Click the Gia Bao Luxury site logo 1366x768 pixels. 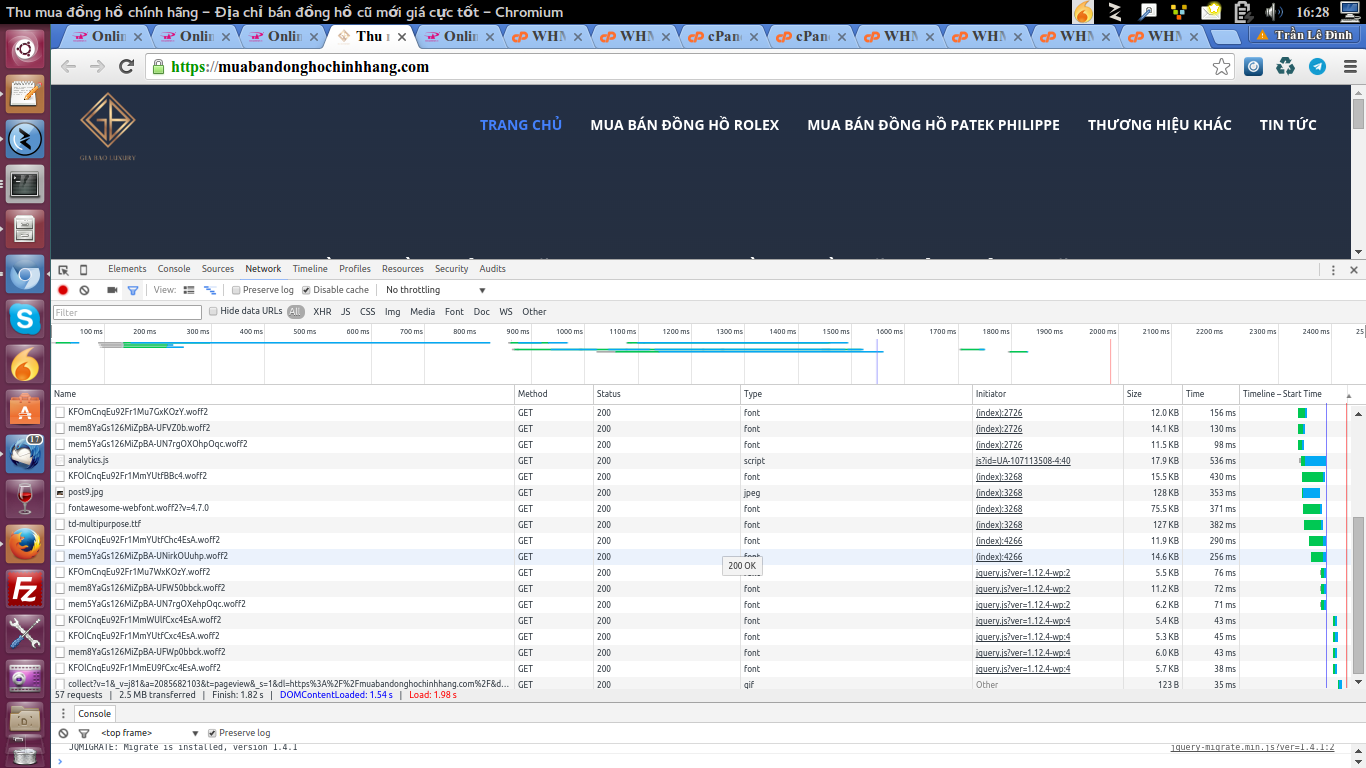coord(108,127)
